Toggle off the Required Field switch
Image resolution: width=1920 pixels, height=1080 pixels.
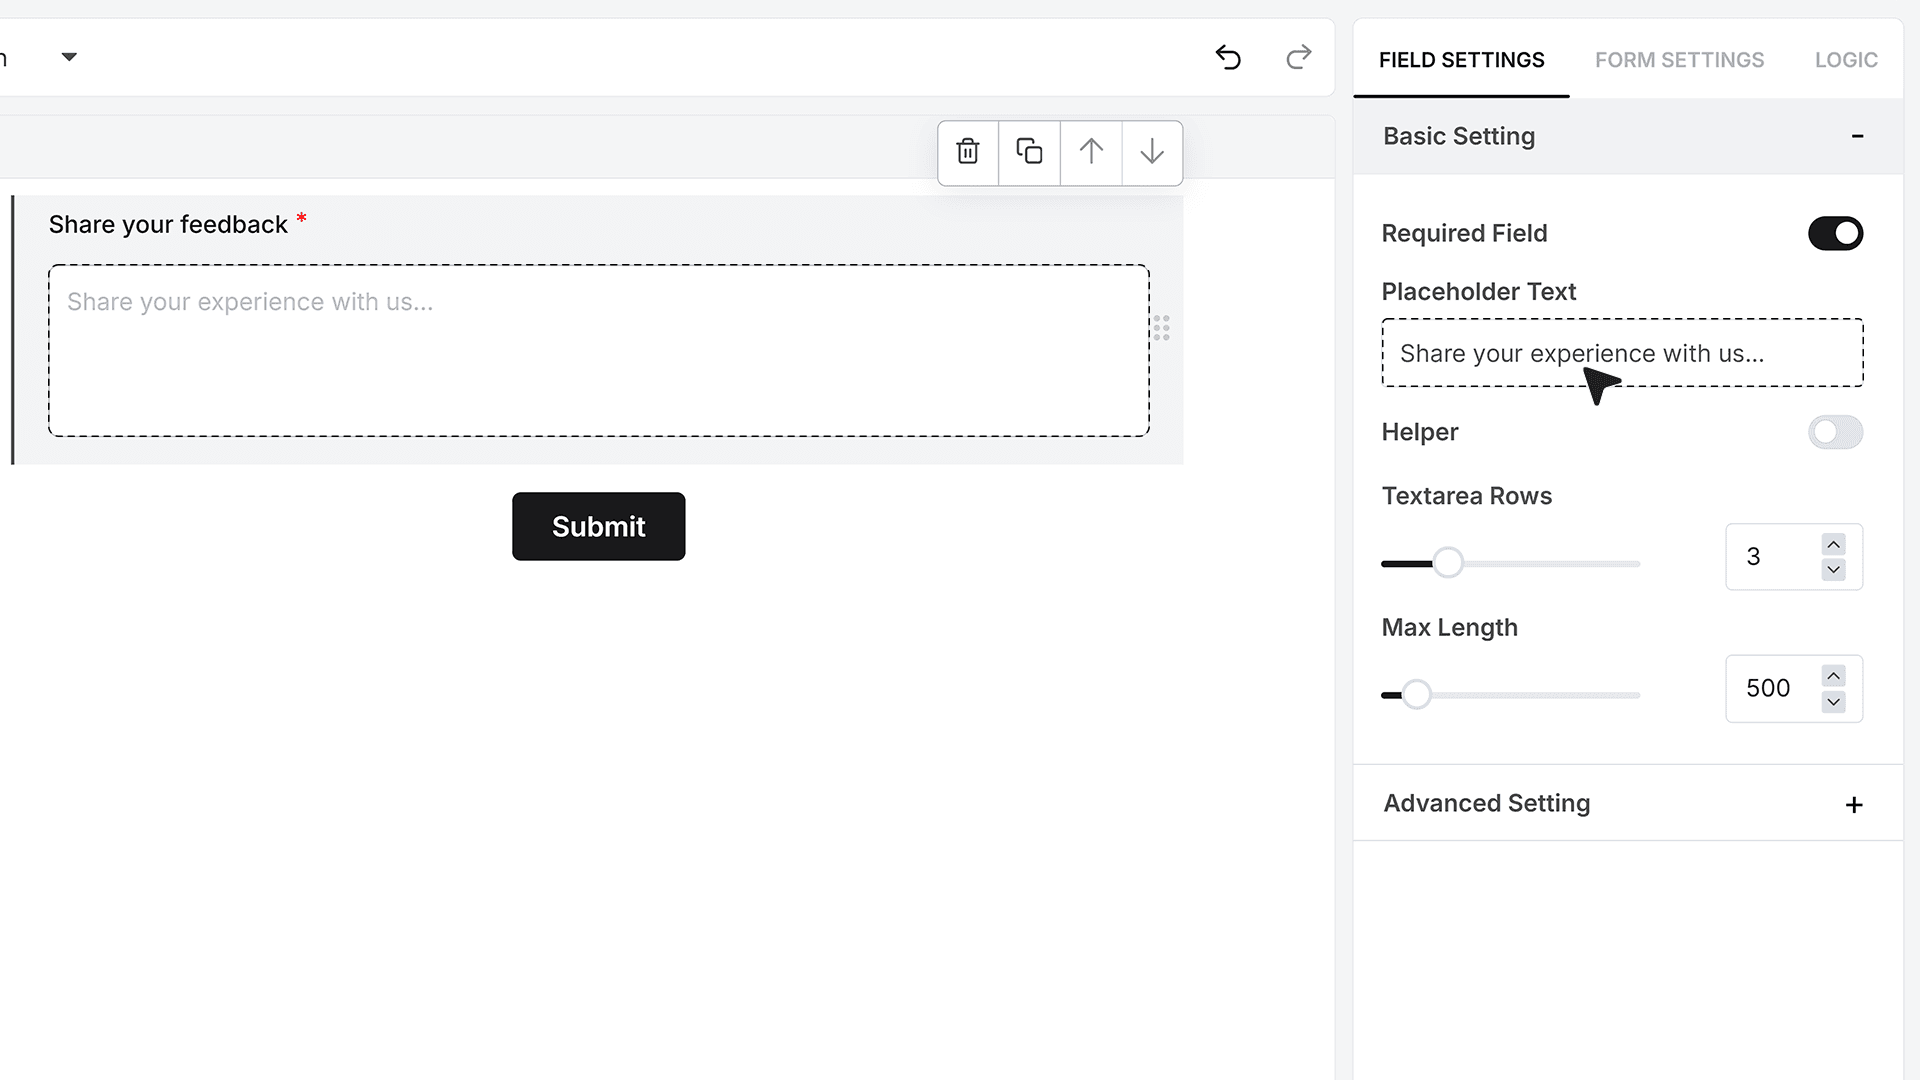tap(1835, 233)
